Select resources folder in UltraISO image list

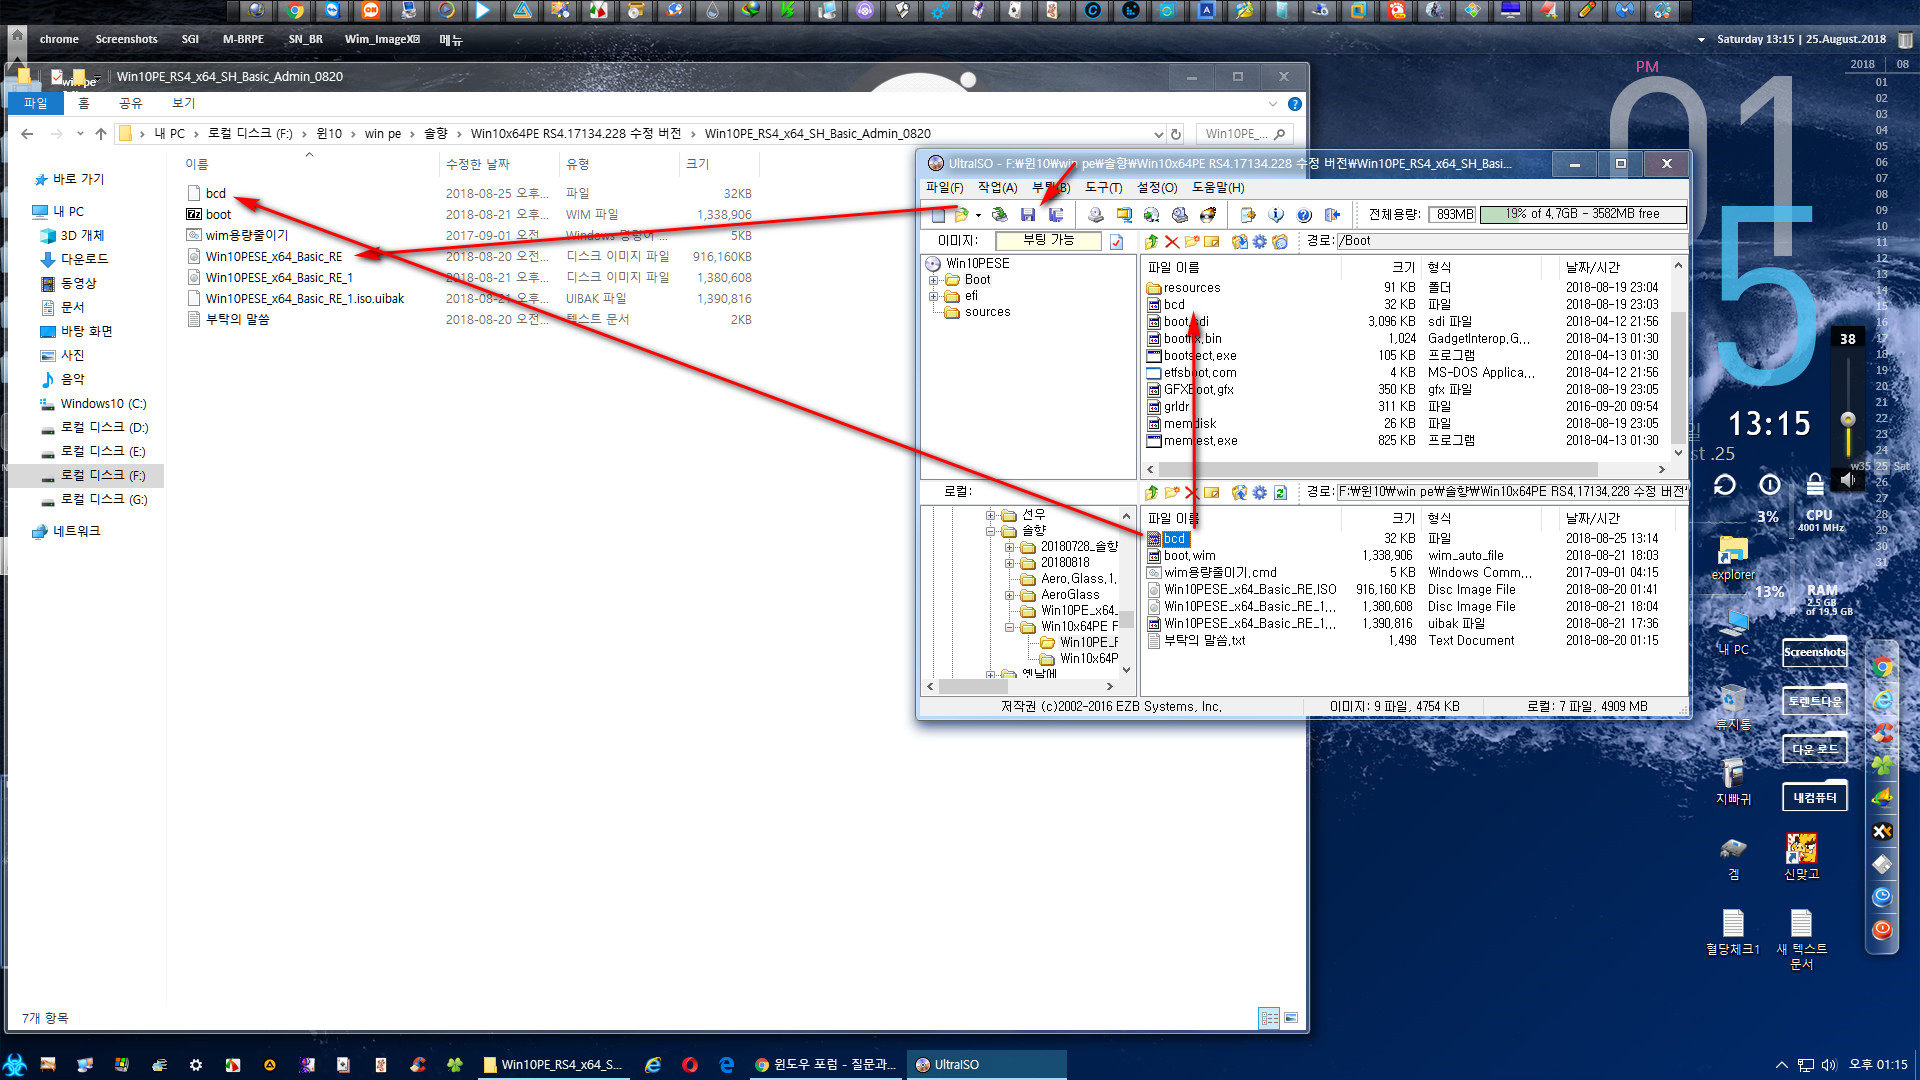(1191, 288)
